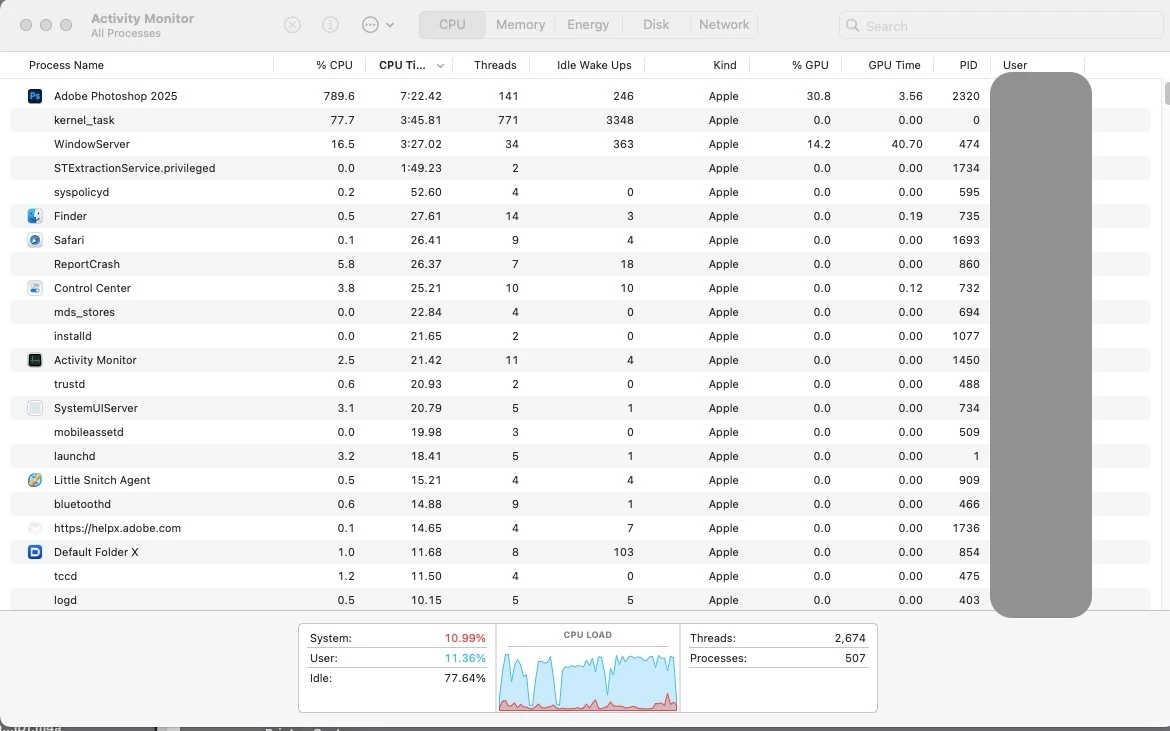Click the Stop process (X) toolbar icon
Viewport: 1170px width, 731px height.
(x=292, y=25)
